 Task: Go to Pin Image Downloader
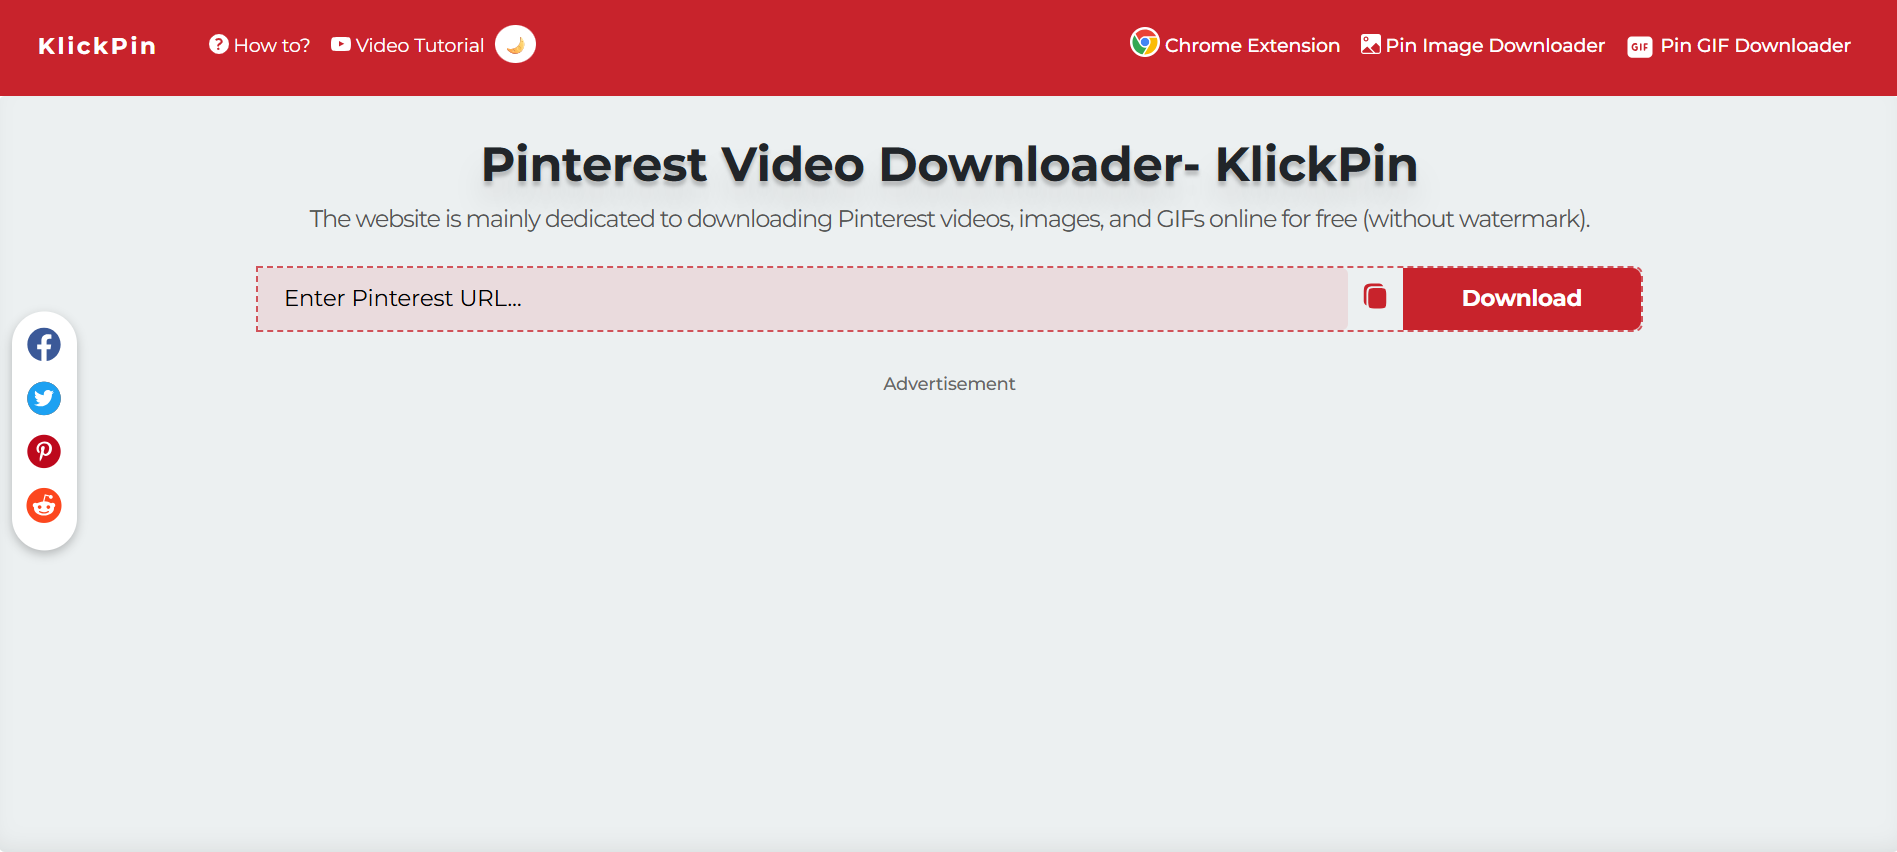1483,45
